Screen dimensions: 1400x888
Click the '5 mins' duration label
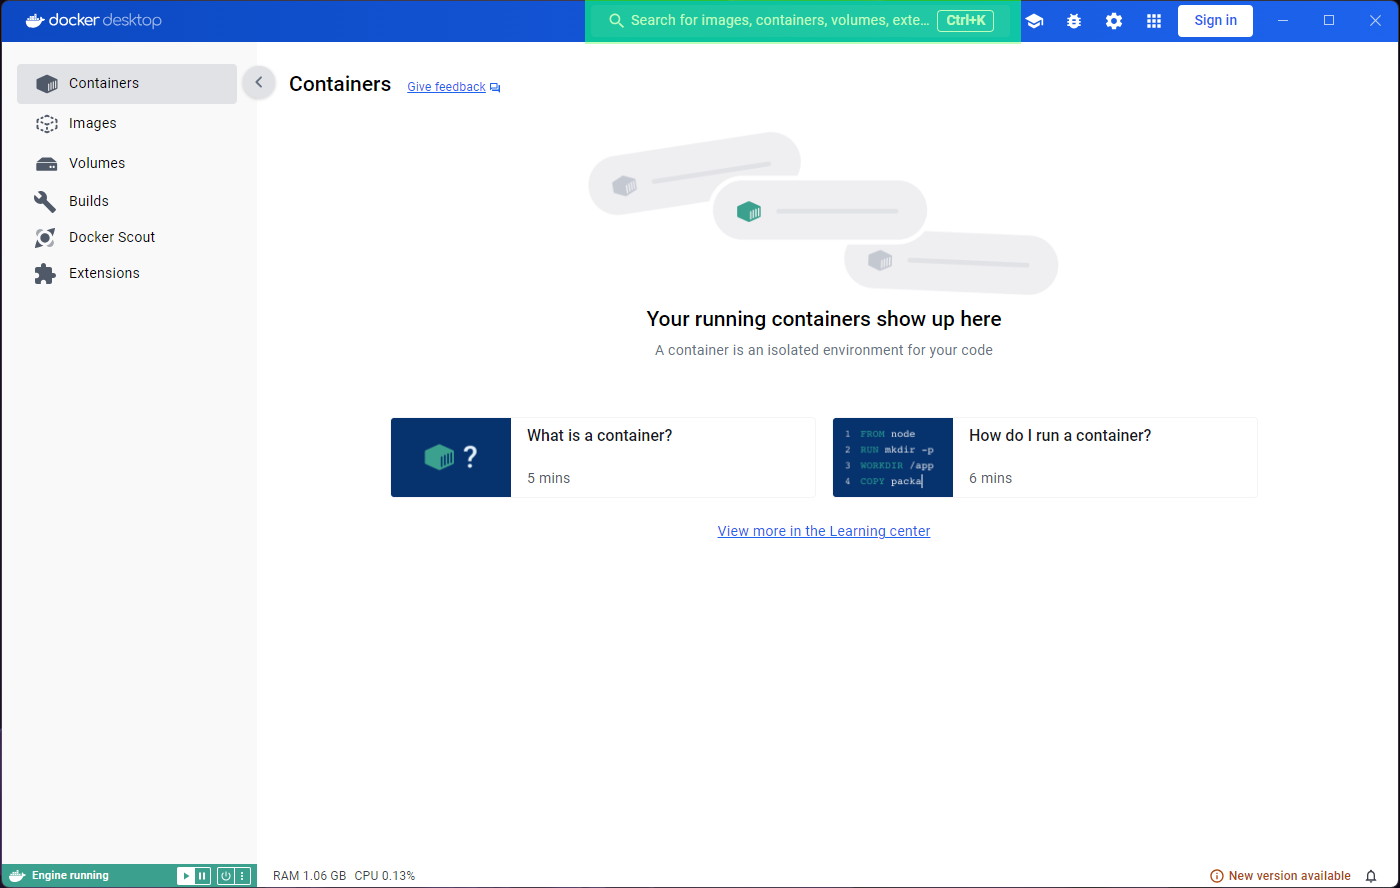[549, 478]
